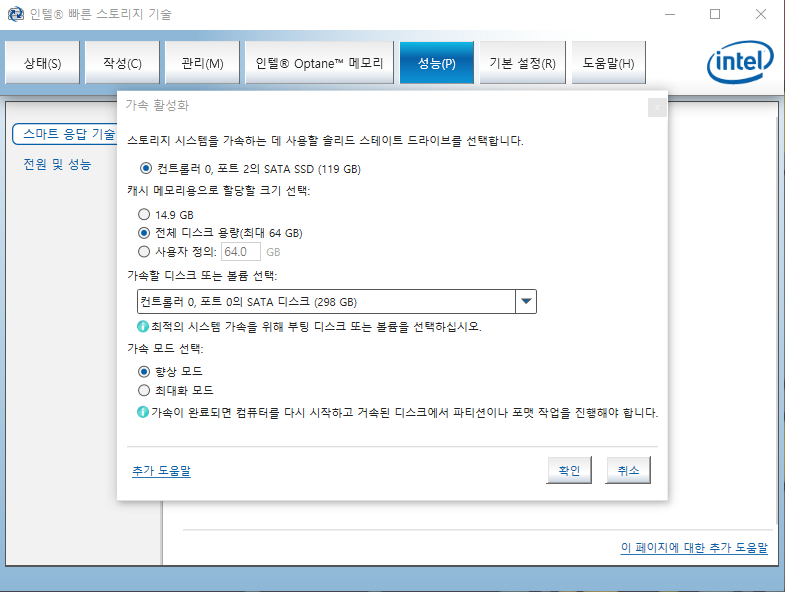This screenshot has width=785, height=592.
Task: Click info icon beside boot disk recommendation
Action: coord(143,327)
